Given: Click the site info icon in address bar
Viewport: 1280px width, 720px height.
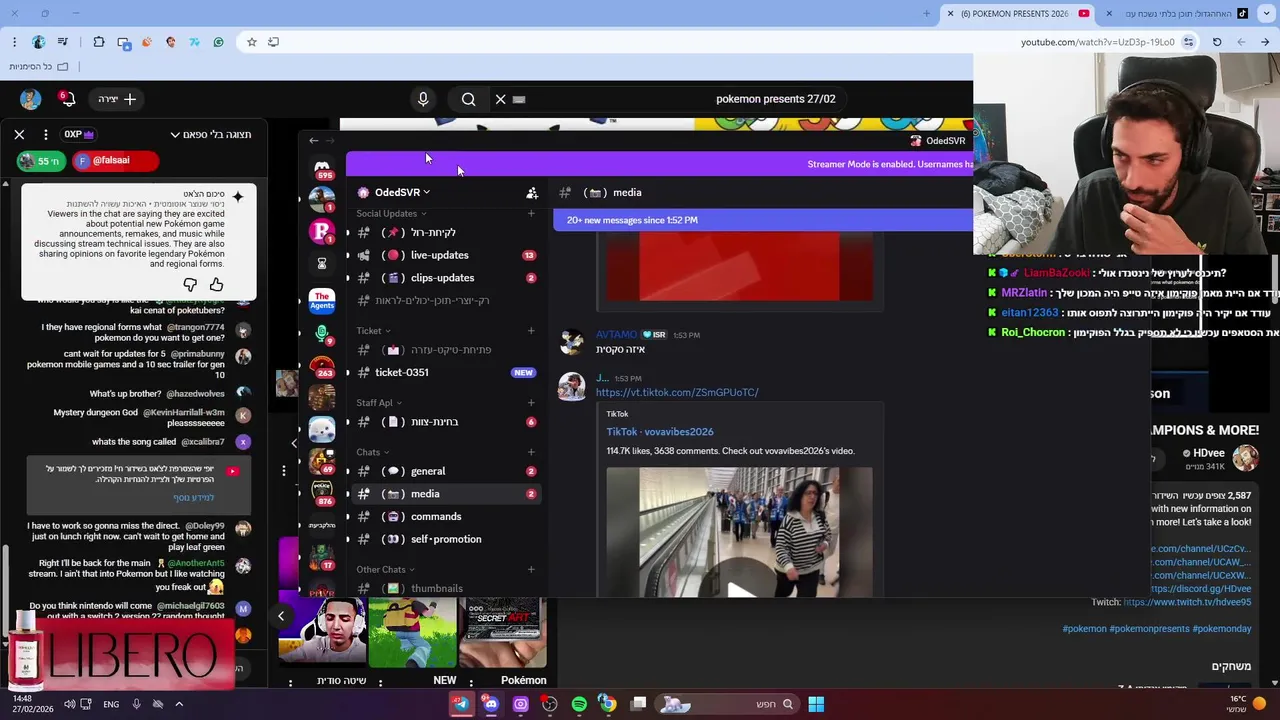Looking at the screenshot, I should [1188, 42].
